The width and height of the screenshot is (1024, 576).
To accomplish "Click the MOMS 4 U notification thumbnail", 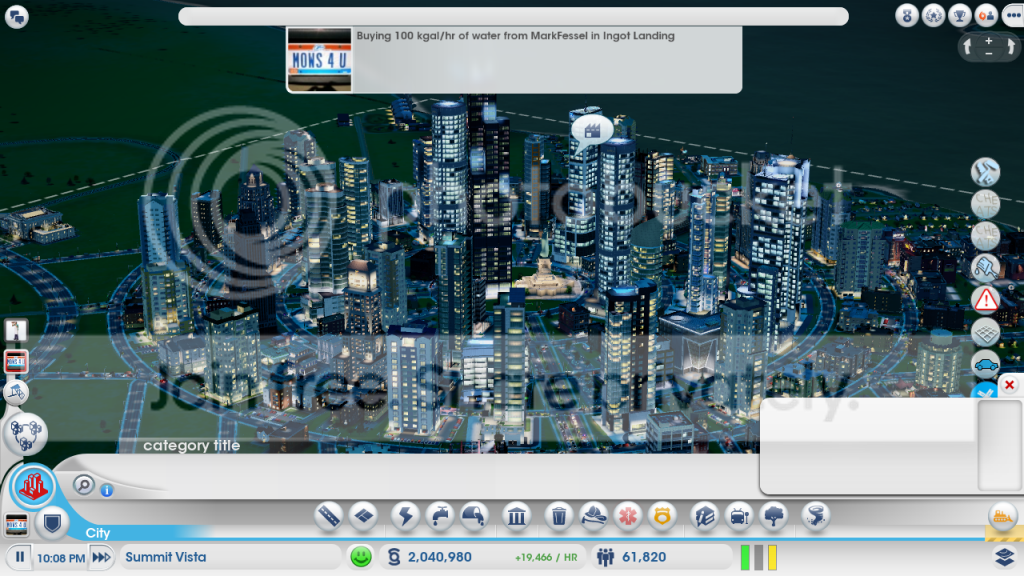I will (319, 59).
